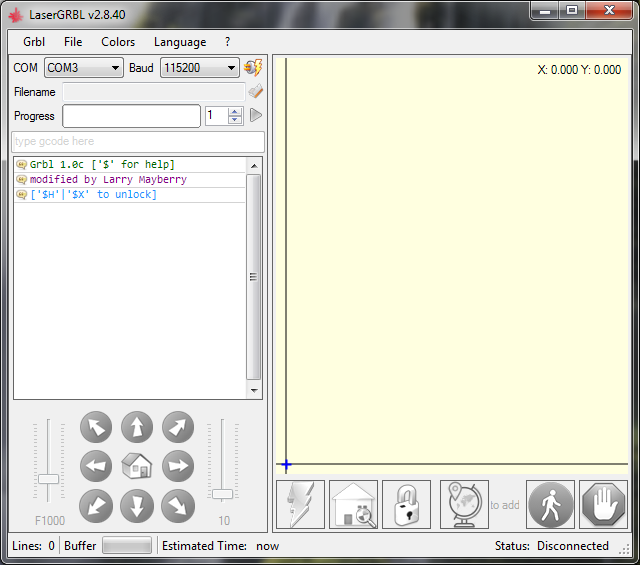The image size is (640, 565).
Task: Jog up using the up arrow button
Action: point(137,427)
